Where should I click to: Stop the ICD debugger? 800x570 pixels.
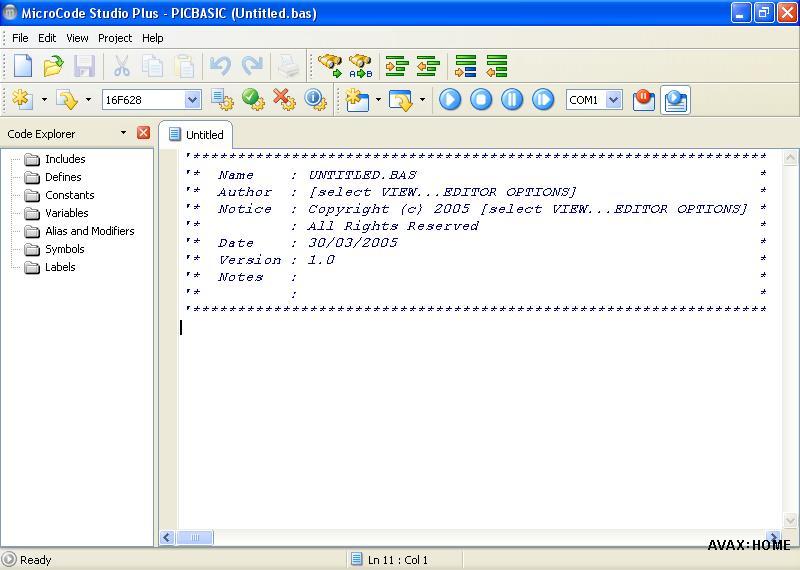coord(481,99)
